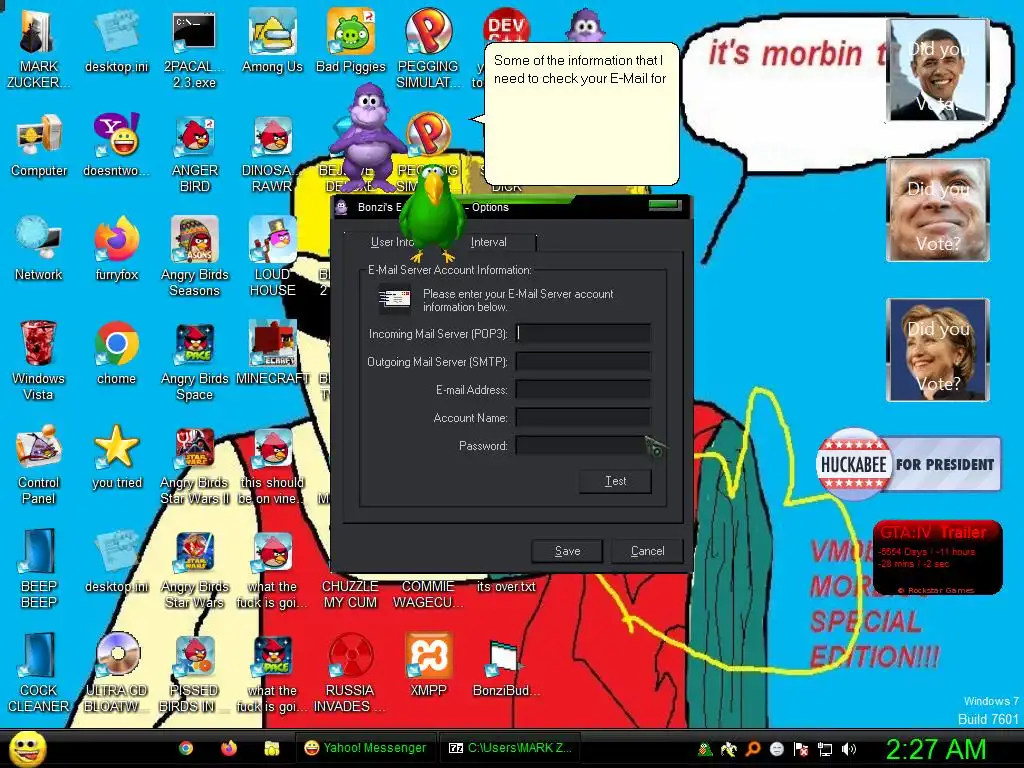Launch Chrome from the taskbar
Viewport: 1024px width, 768px height.
(186, 748)
